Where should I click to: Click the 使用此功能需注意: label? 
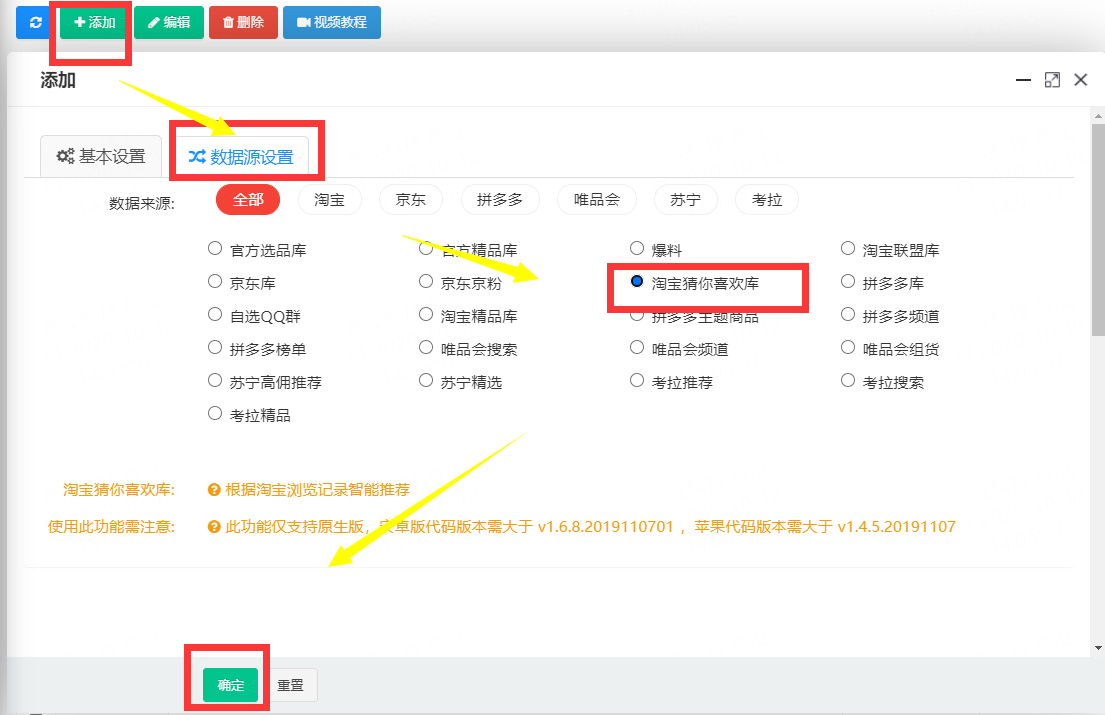111,527
